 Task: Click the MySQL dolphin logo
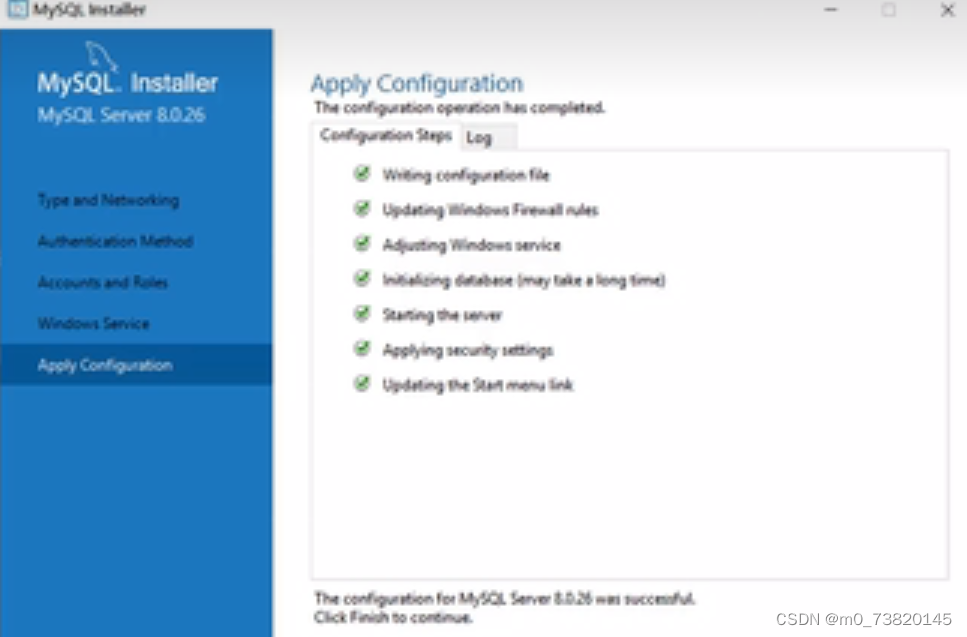click(x=101, y=56)
